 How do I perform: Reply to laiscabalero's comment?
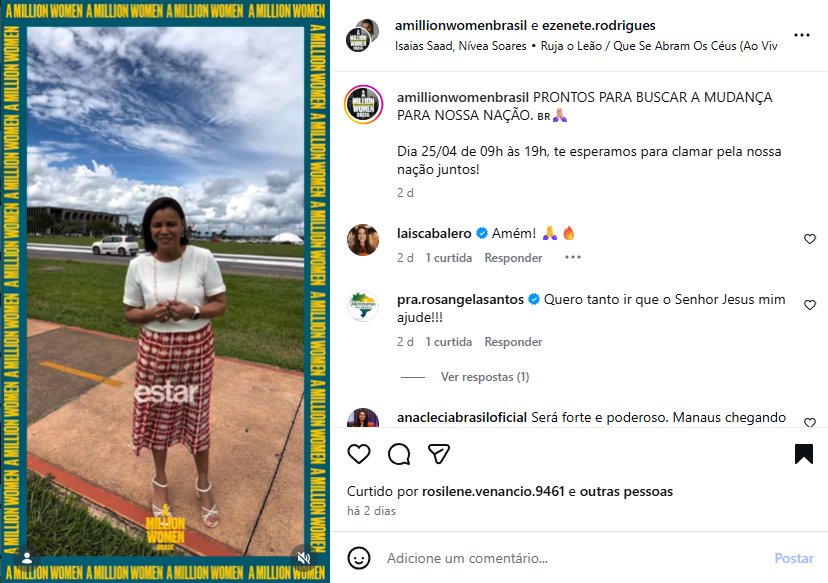513,258
